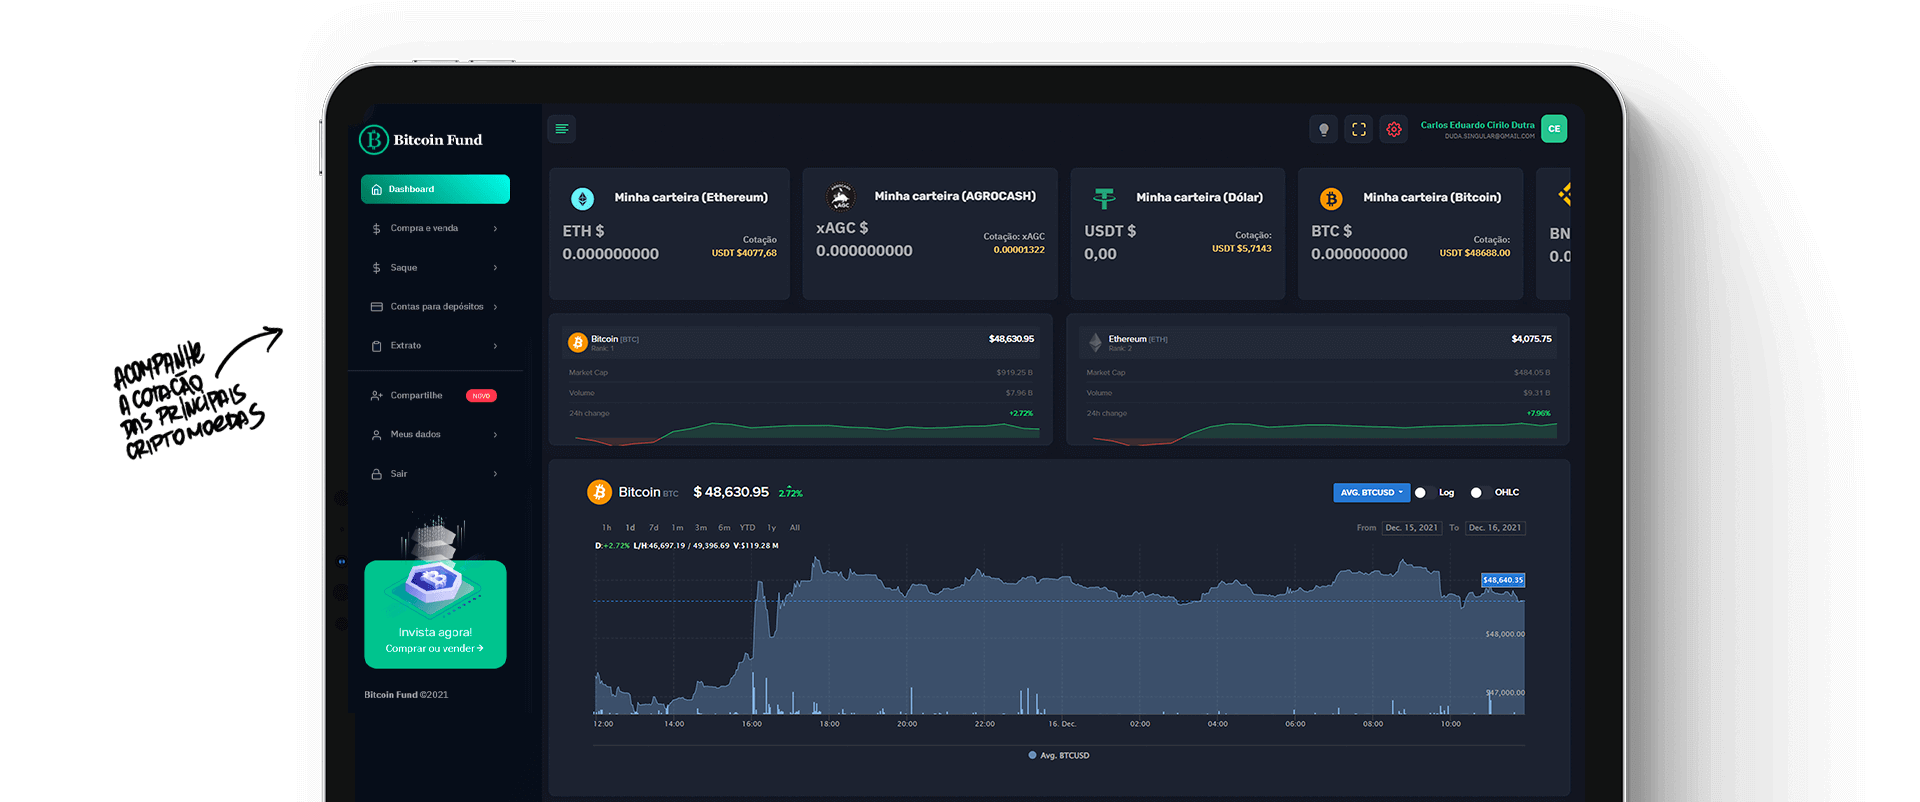Open settings via red gear icon

click(x=1393, y=129)
